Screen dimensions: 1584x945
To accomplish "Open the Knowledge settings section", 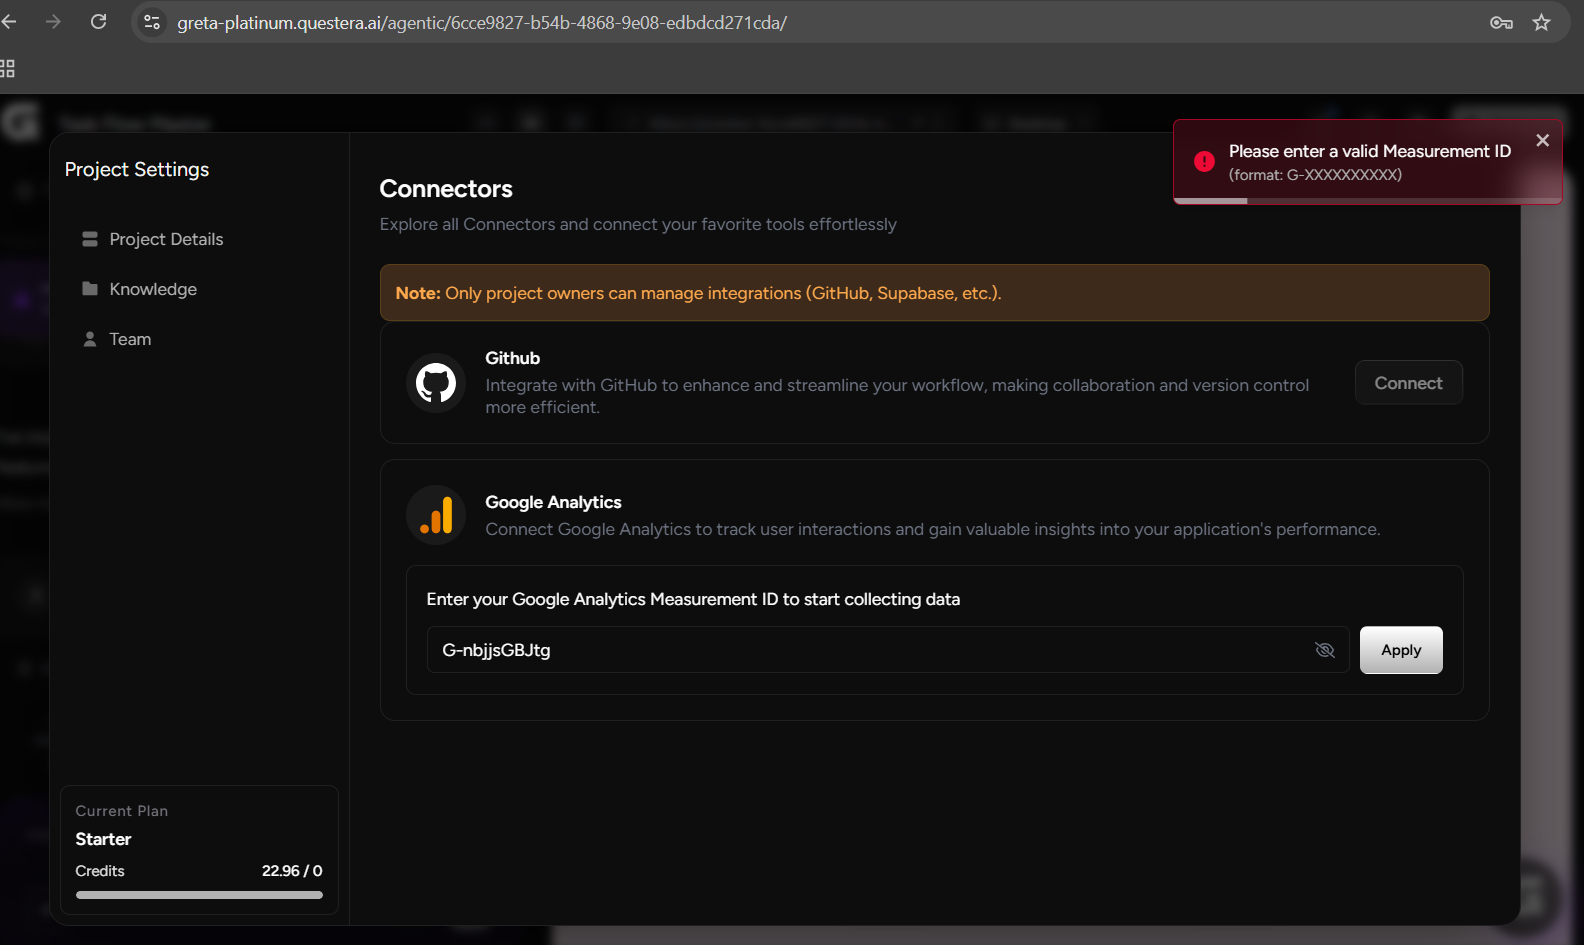I will pyautogui.click(x=153, y=289).
